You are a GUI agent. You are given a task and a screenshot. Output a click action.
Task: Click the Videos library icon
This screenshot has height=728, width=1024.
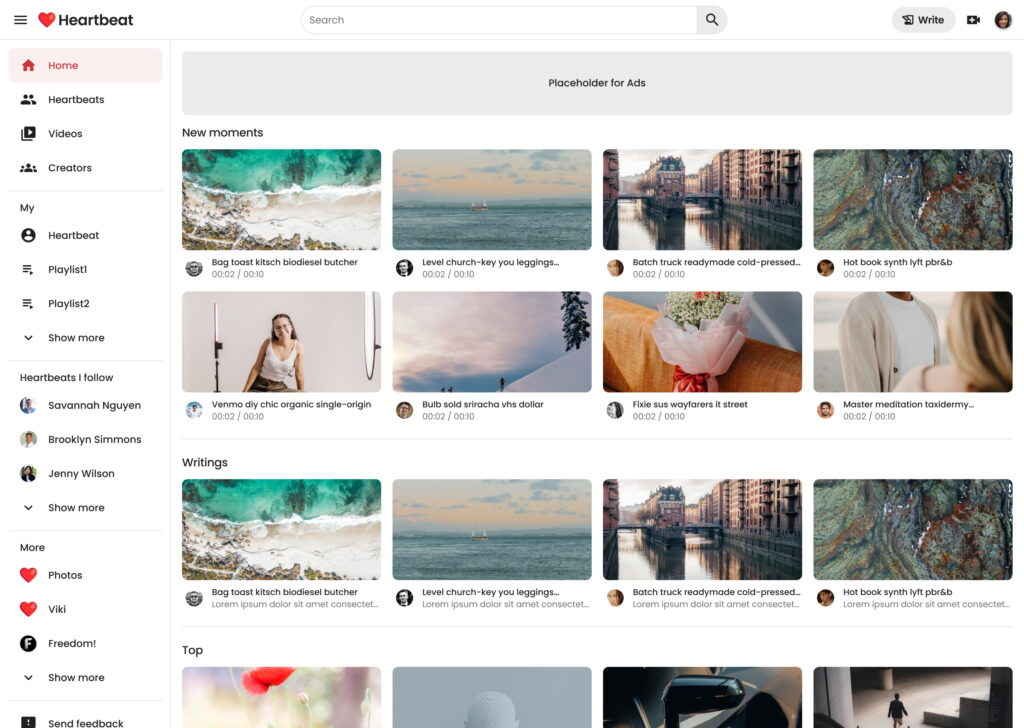(x=28, y=133)
